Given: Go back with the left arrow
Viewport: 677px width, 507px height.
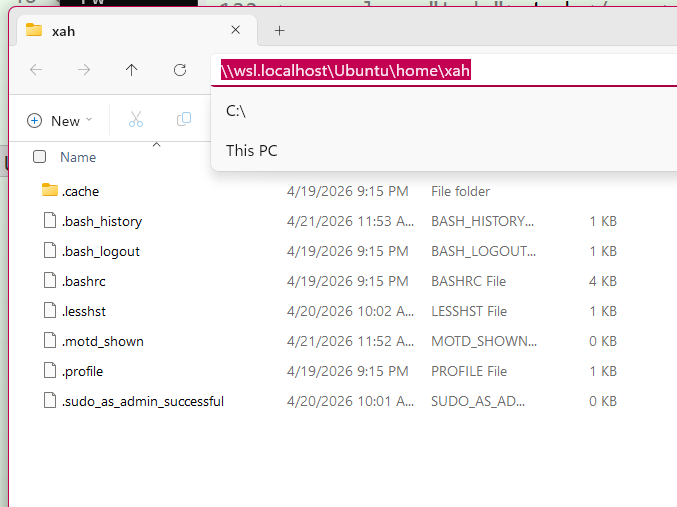Looking at the screenshot, I should tap(36, 70).
